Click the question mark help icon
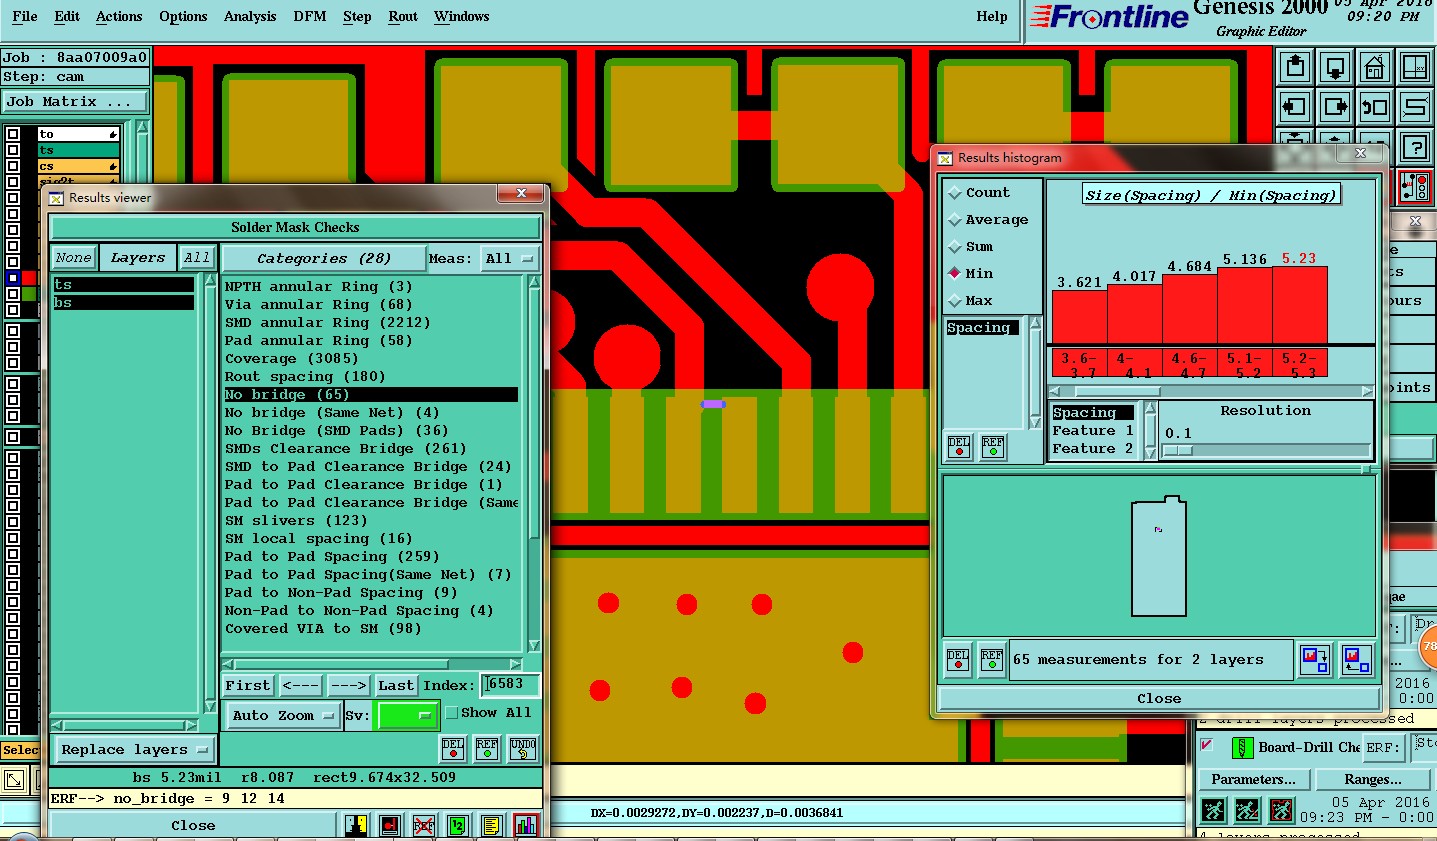The width and height of the screenshot is (1437, 841). [x=1414, y=147]
